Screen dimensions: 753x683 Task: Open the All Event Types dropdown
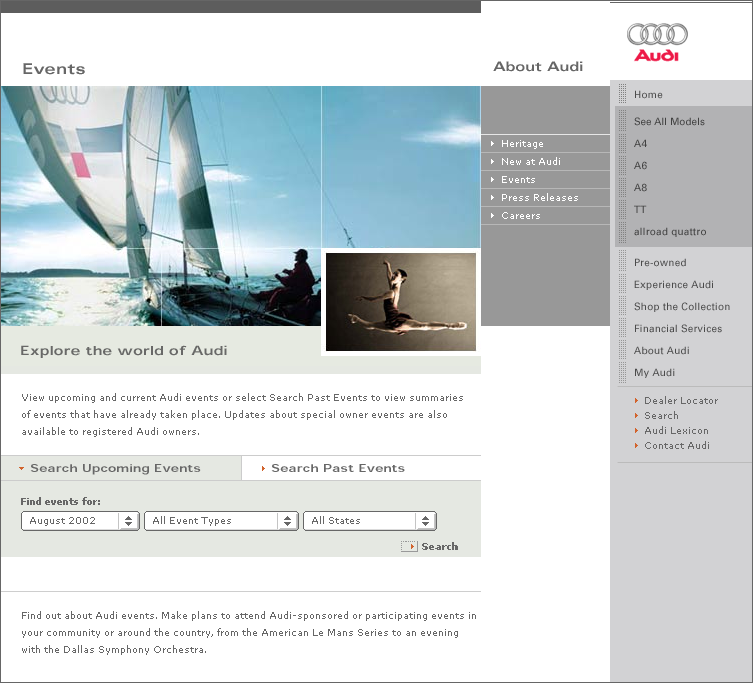[x=221, y=521]
